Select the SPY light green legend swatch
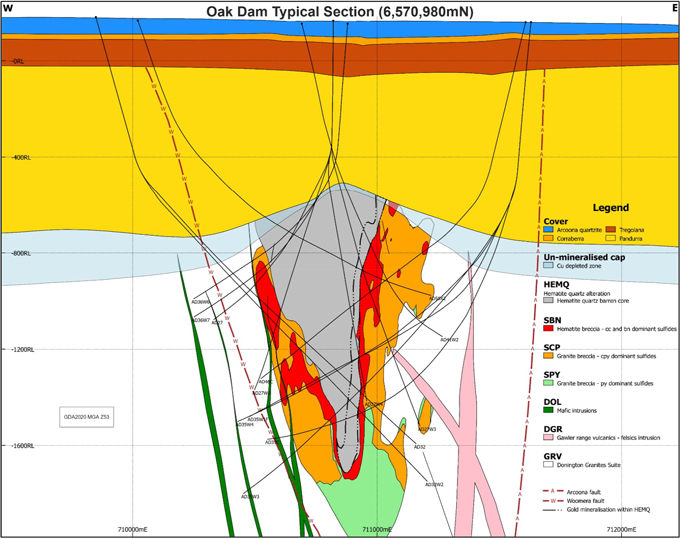 click(549, 382)
